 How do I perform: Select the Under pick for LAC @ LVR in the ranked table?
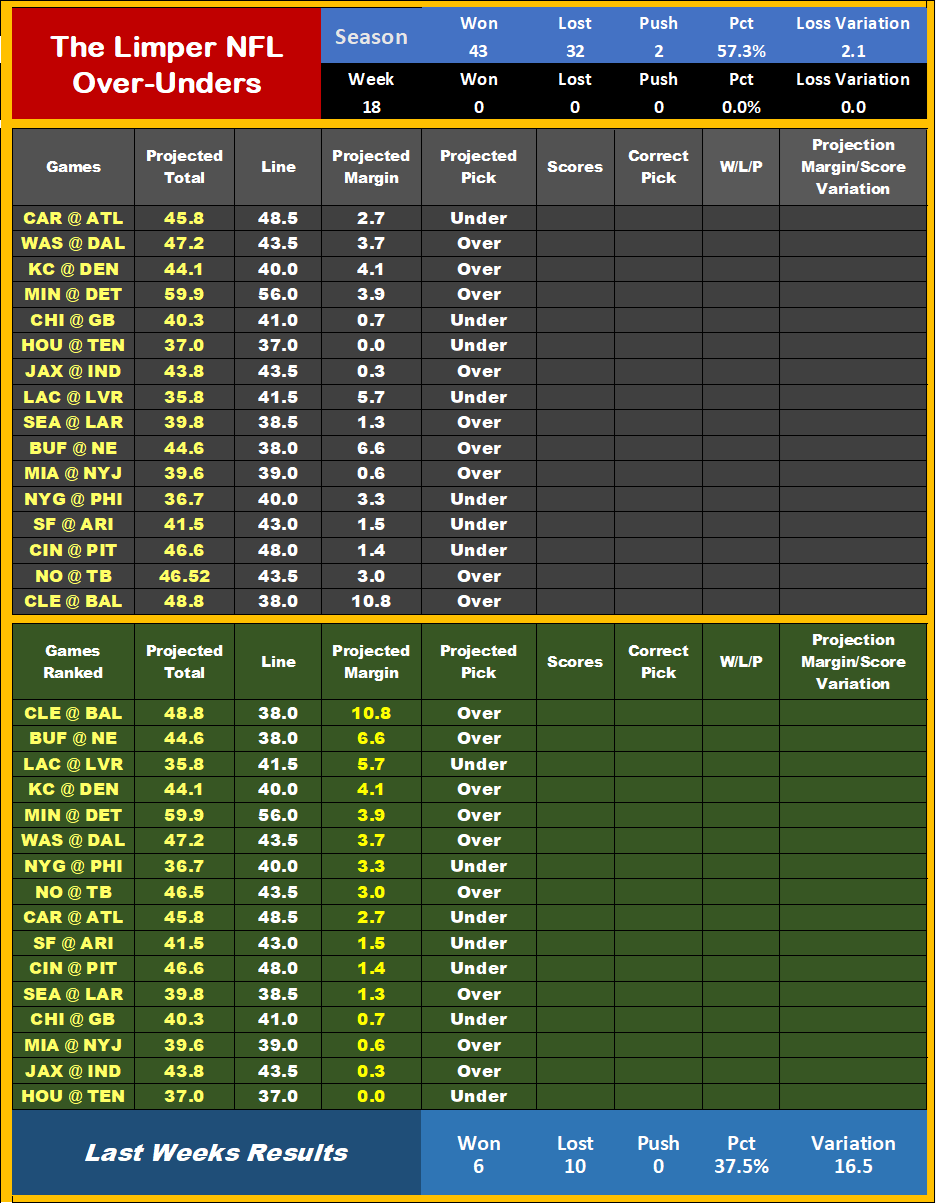pyautogui.click(x=478, y=764)
